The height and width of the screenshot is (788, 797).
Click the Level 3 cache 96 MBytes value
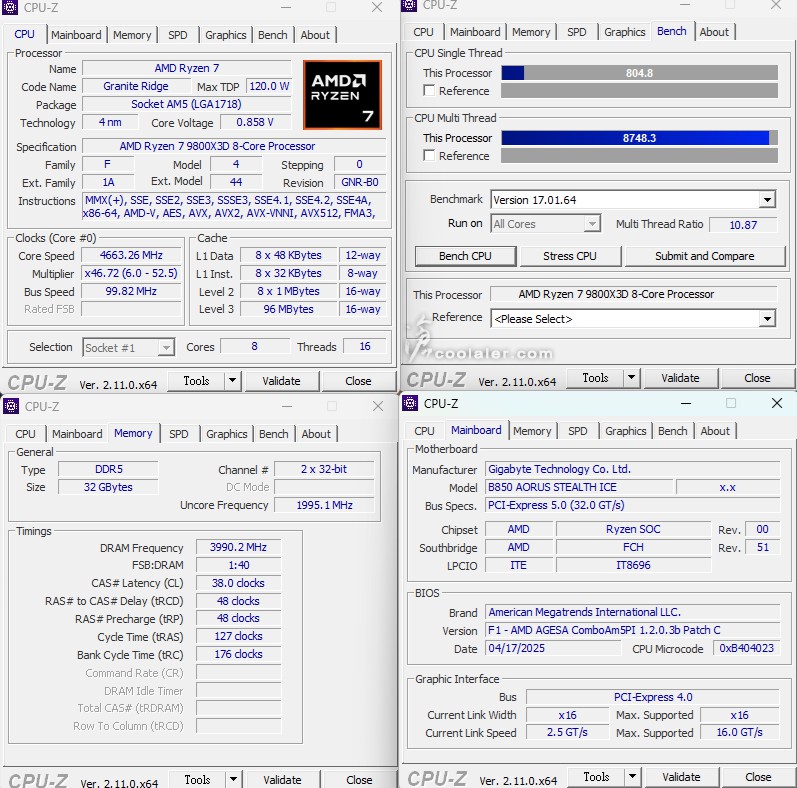point(288,309)
